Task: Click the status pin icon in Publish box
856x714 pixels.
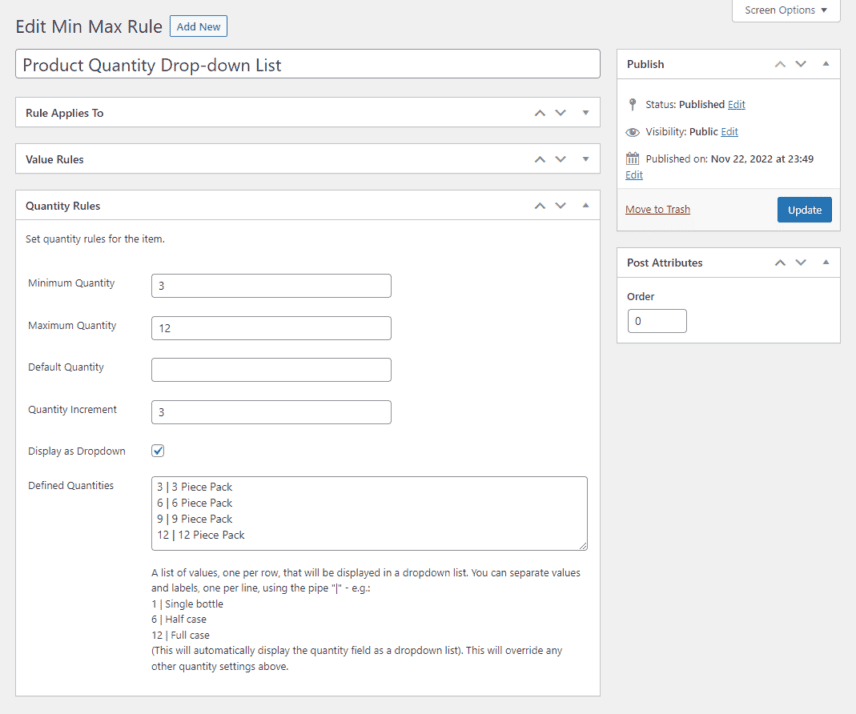Action: click(632, 104)
